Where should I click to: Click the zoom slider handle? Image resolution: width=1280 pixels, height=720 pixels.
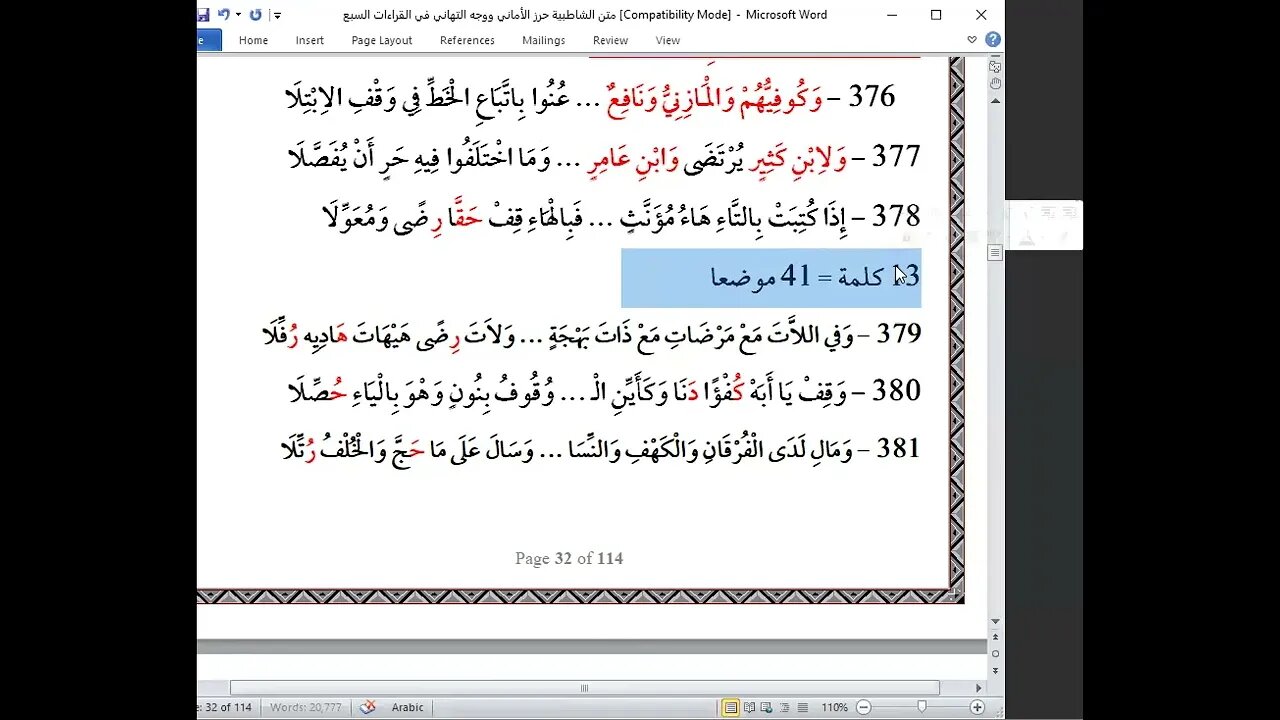(923, 707)
